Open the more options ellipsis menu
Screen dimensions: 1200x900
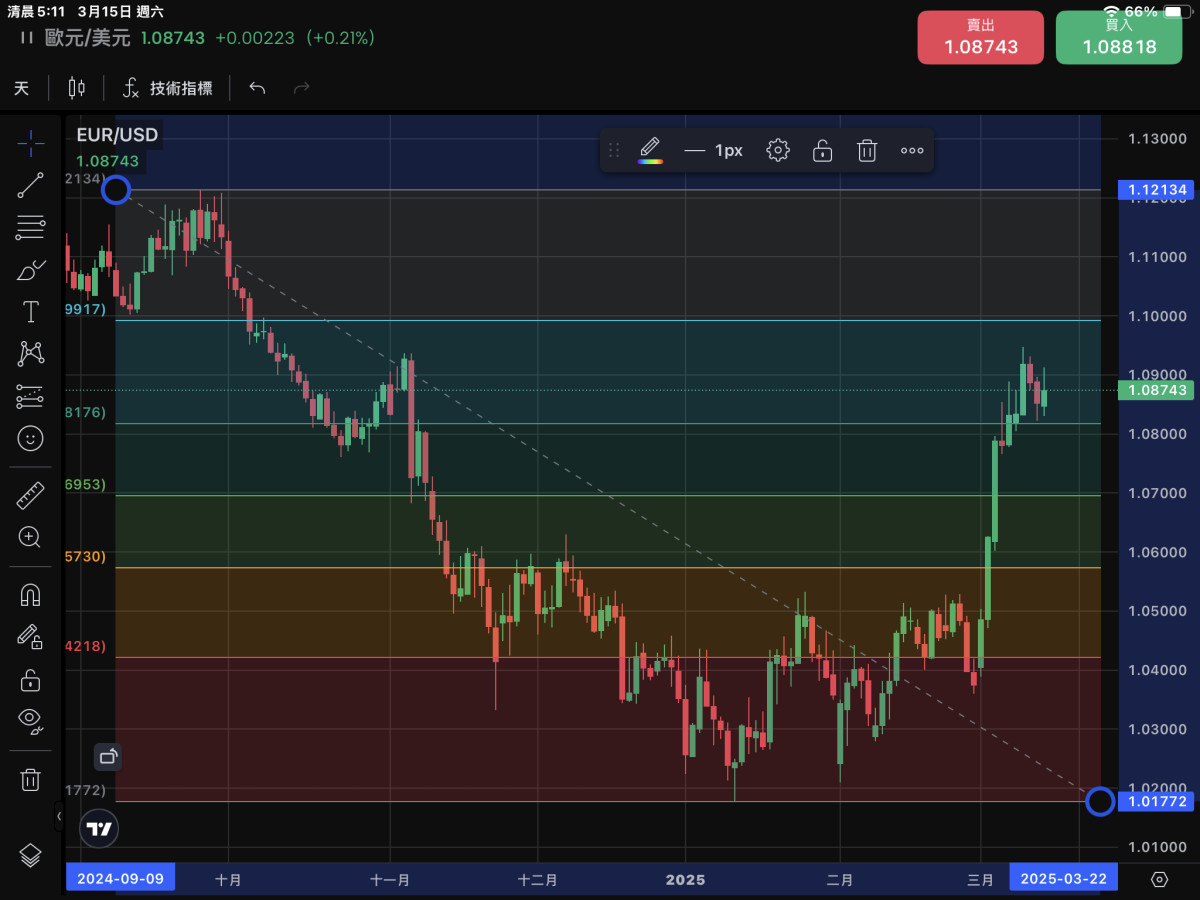coord(912,151)
